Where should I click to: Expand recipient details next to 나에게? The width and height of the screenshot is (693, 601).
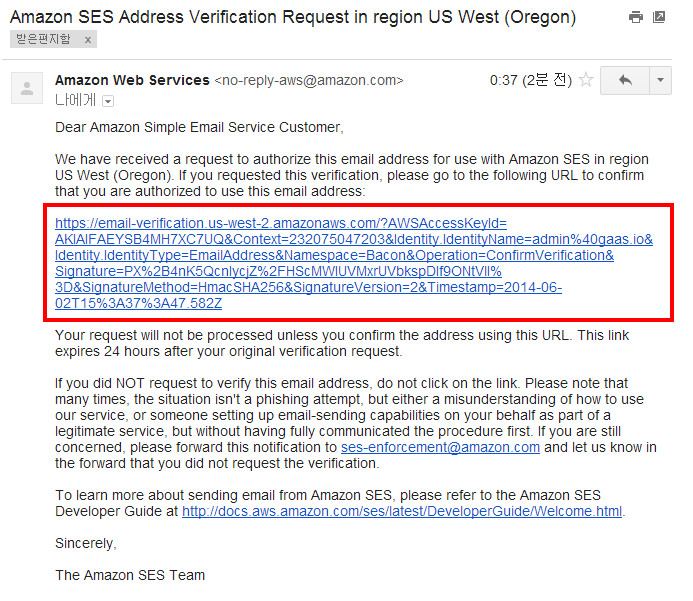point(108,100)
